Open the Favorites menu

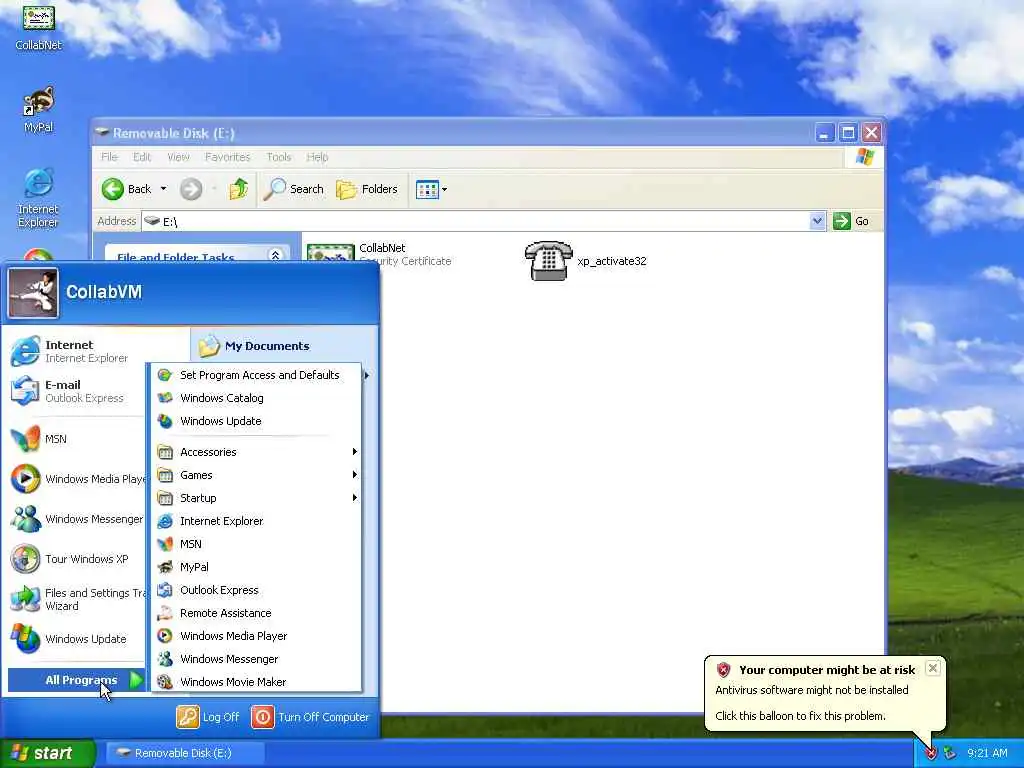tap(227, 157)
